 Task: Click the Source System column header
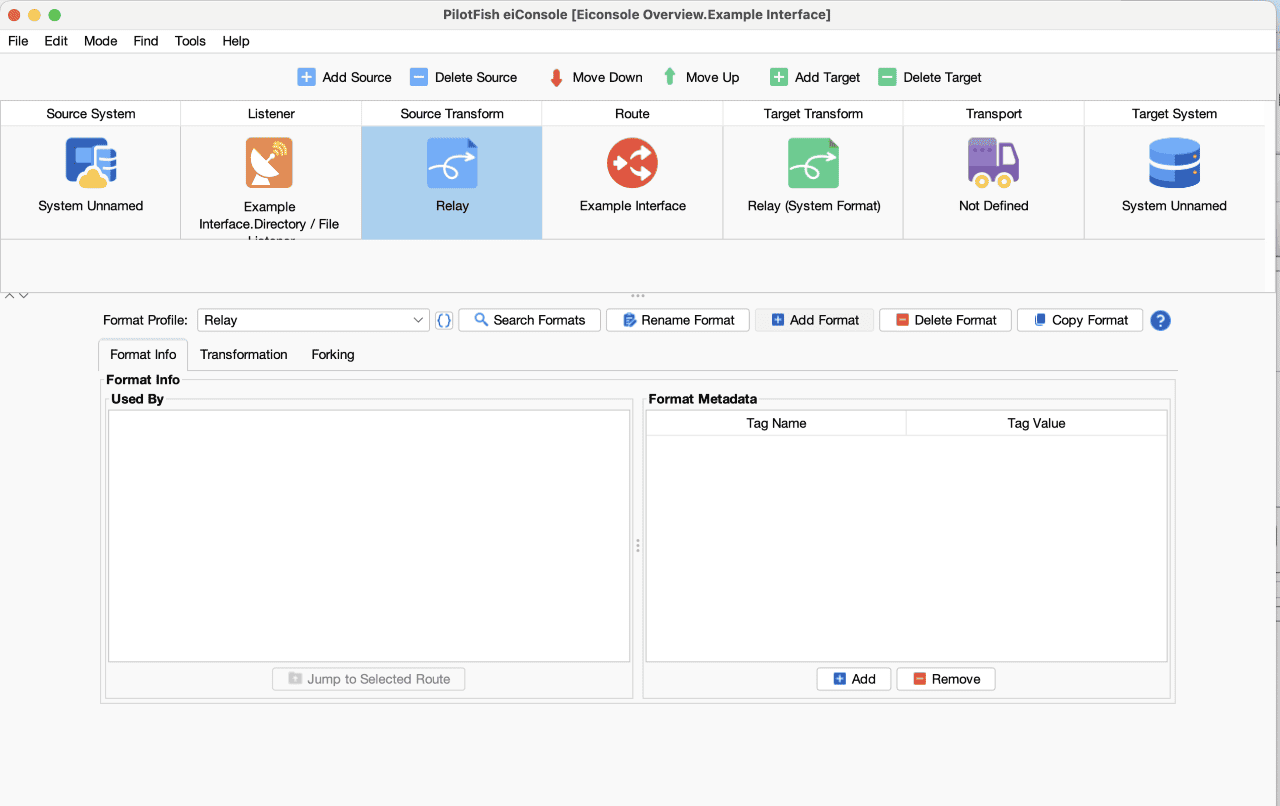[91, 113]
